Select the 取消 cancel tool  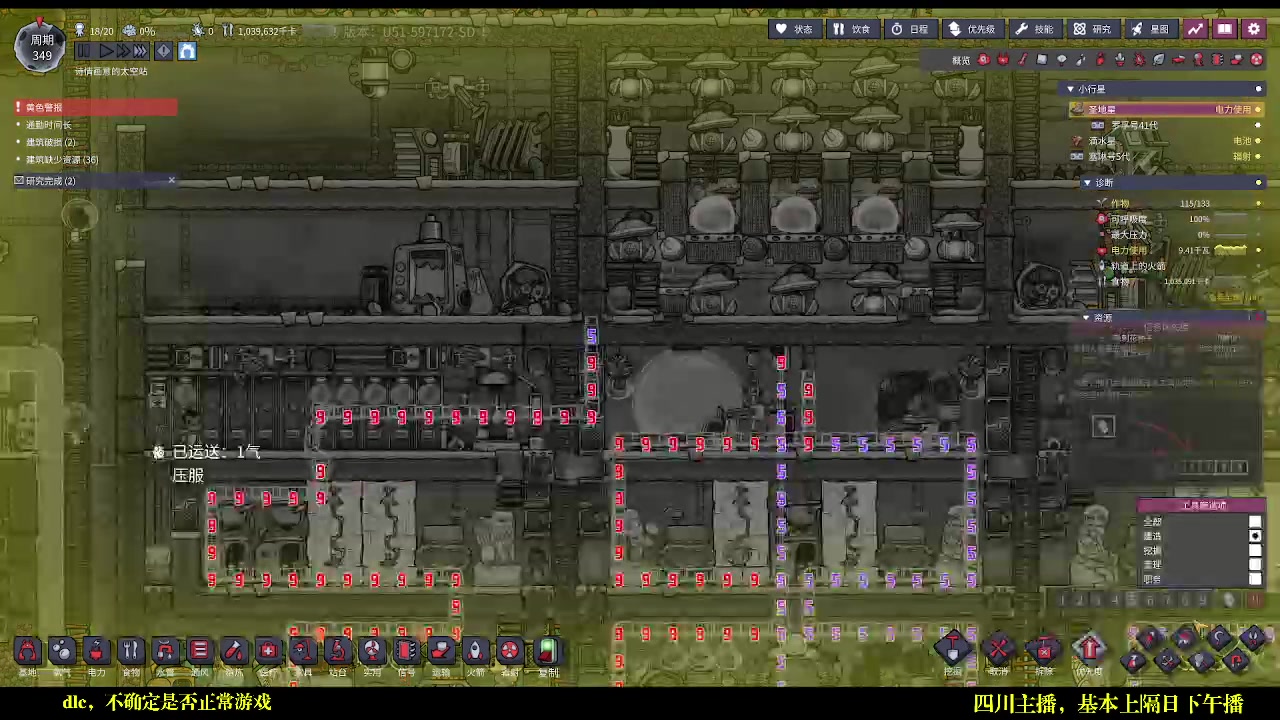pyautogui.click(x=998, y=649)
